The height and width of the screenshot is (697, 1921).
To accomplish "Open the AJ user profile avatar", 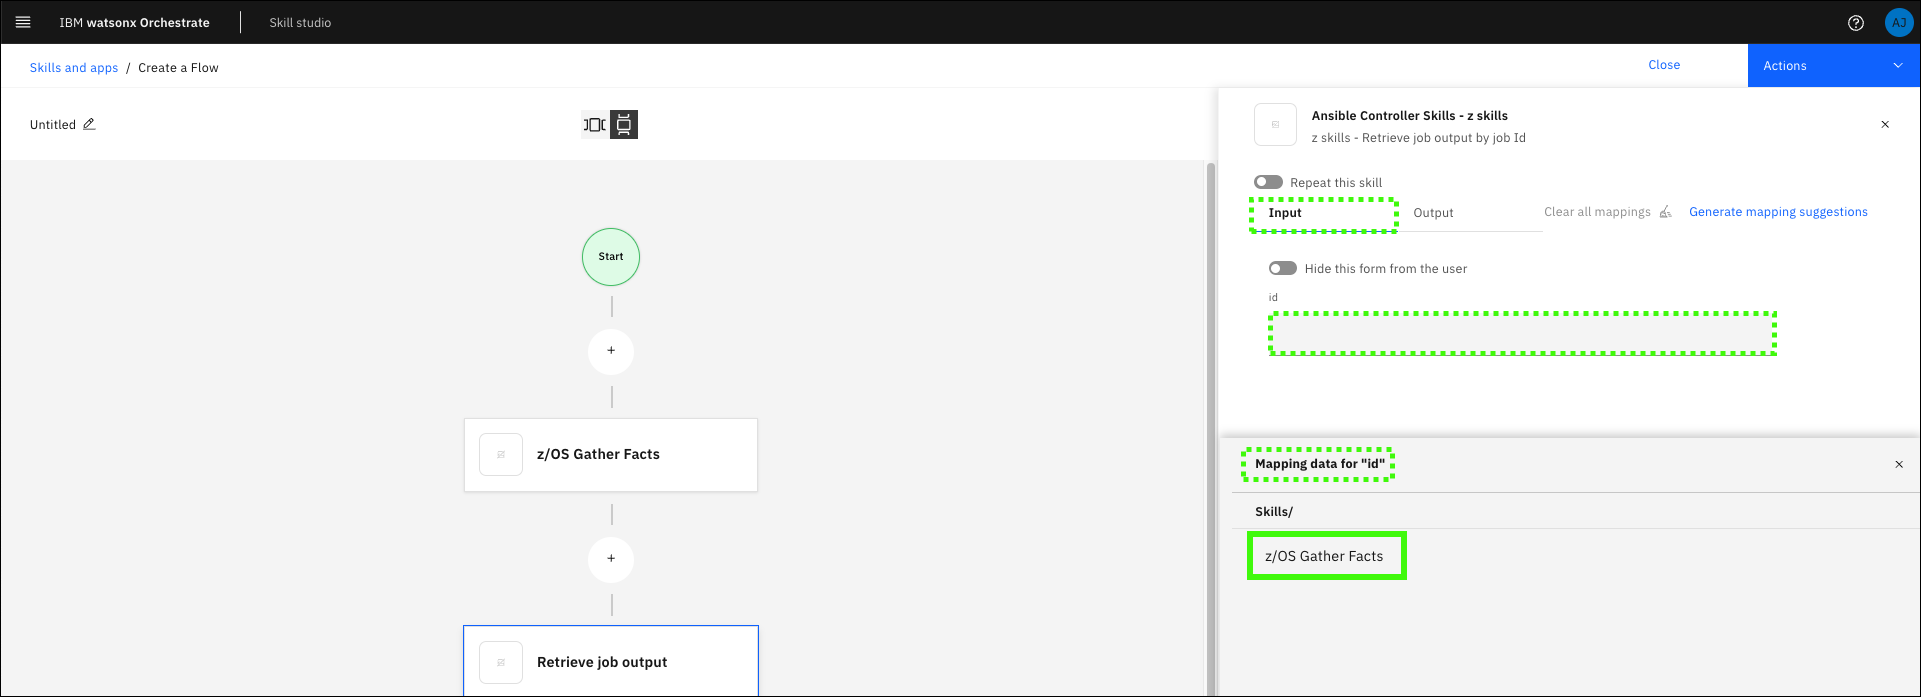I will click(x=1898, y=23).
